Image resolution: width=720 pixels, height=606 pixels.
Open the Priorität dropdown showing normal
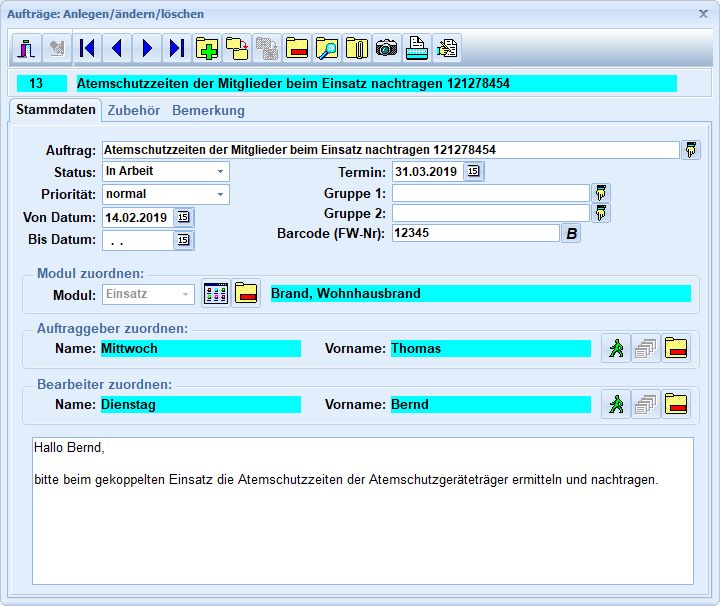[166, 194]
